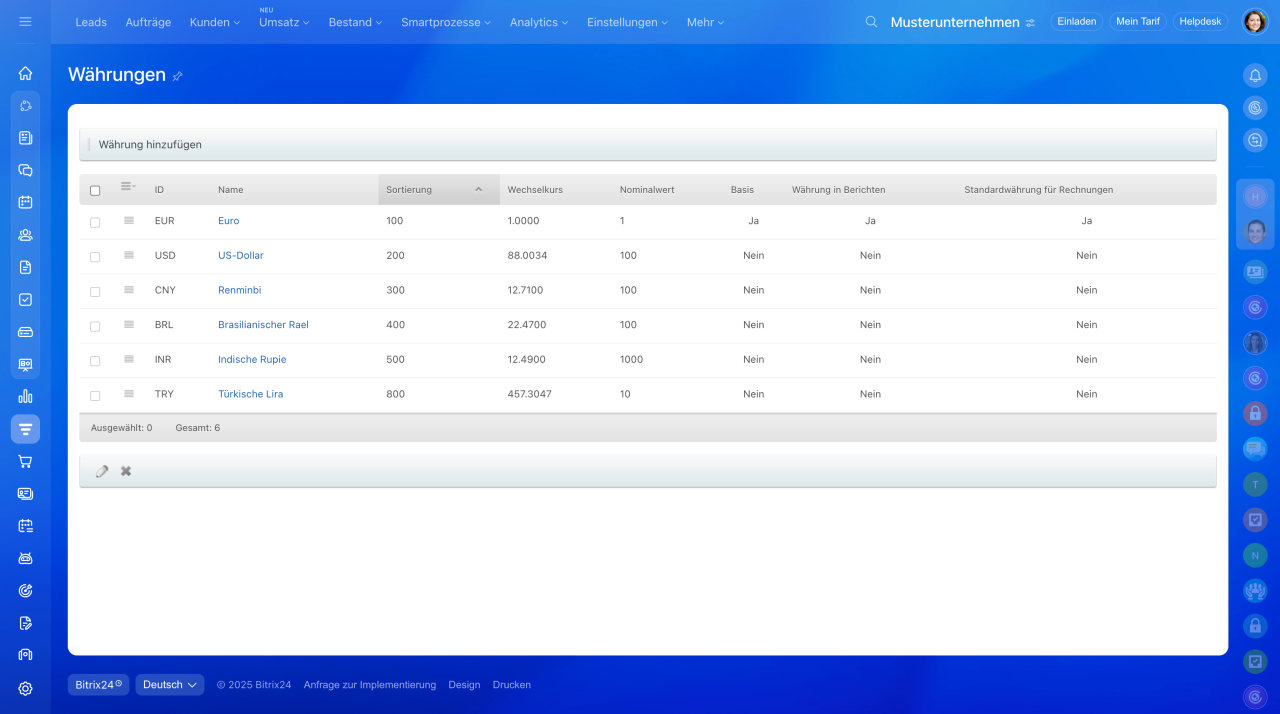Open the people/contacts sidebar icon
The image size is (1280, 714).
click(x=25, y=235)
